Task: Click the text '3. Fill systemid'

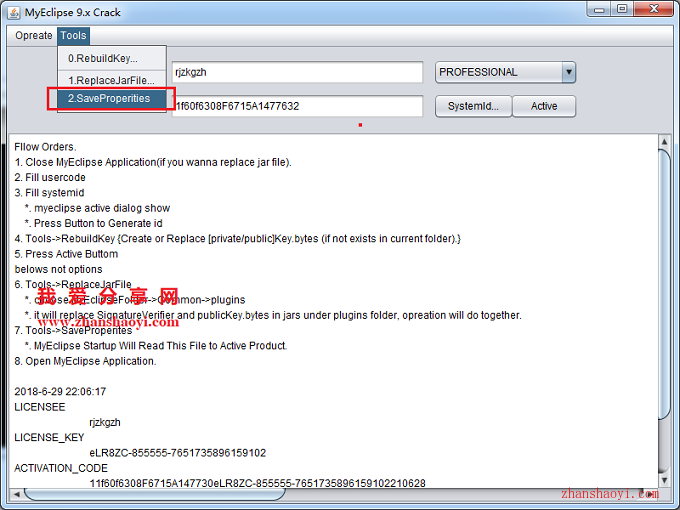Action: (x=49, y=193)
